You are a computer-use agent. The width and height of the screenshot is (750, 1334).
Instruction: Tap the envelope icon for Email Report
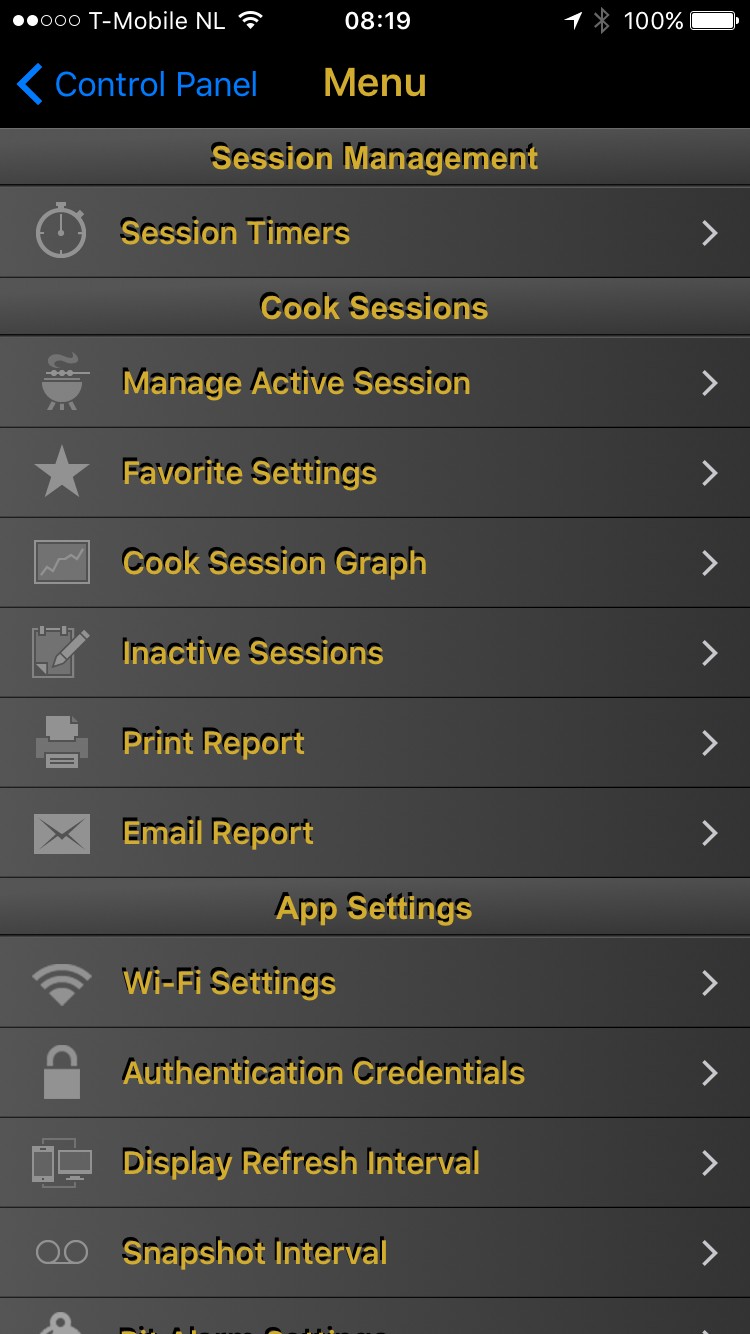62,833
